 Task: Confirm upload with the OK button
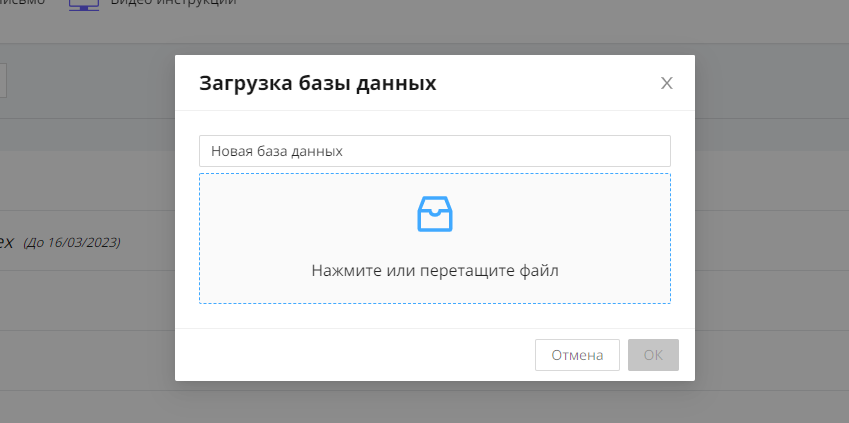pos(653,355)
